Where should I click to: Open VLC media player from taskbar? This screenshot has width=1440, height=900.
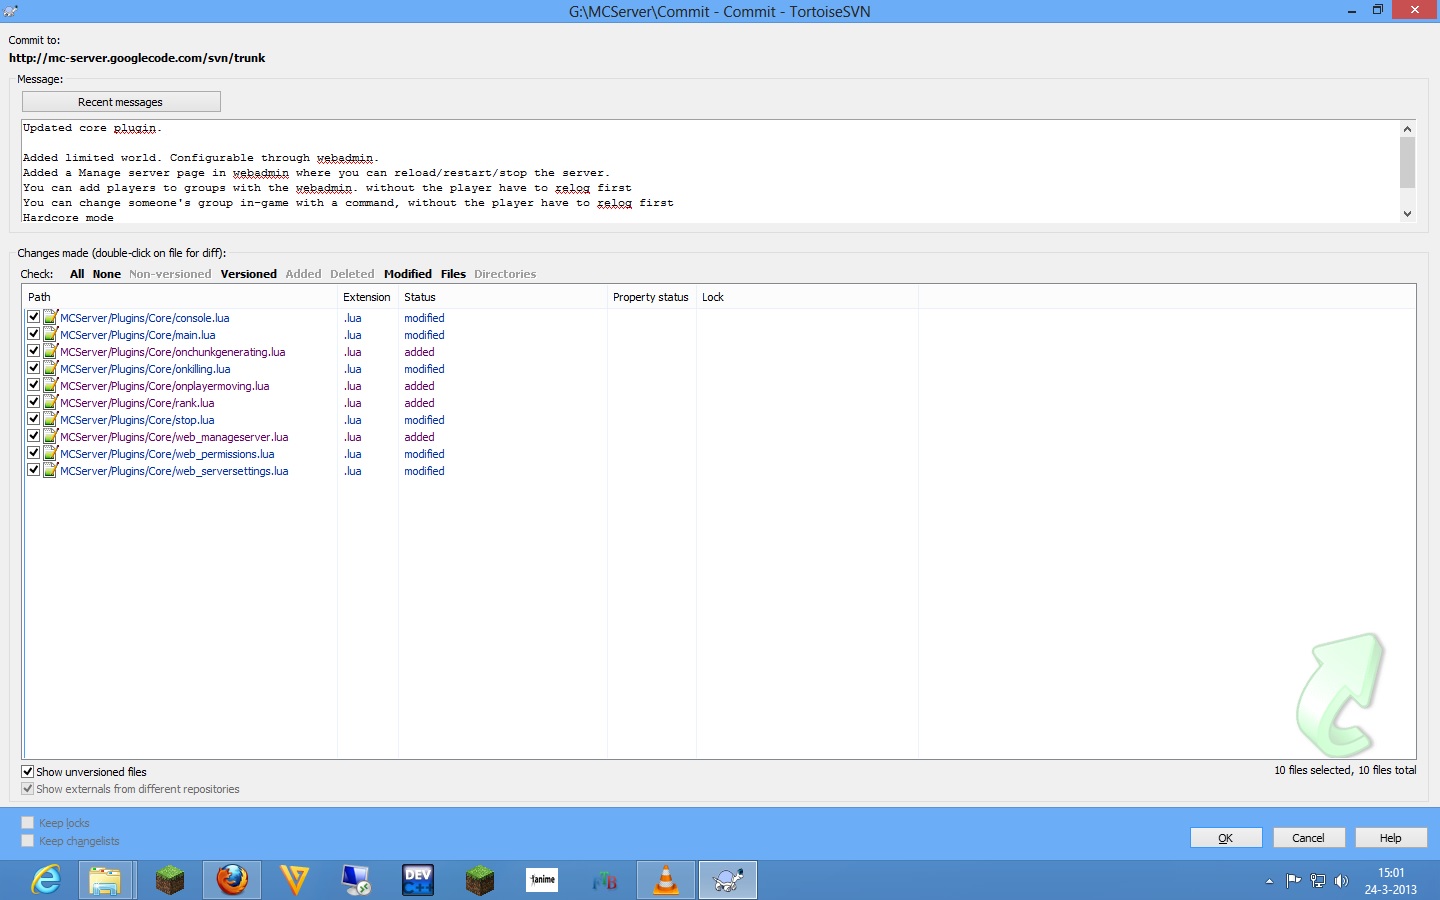pos(665,880)
